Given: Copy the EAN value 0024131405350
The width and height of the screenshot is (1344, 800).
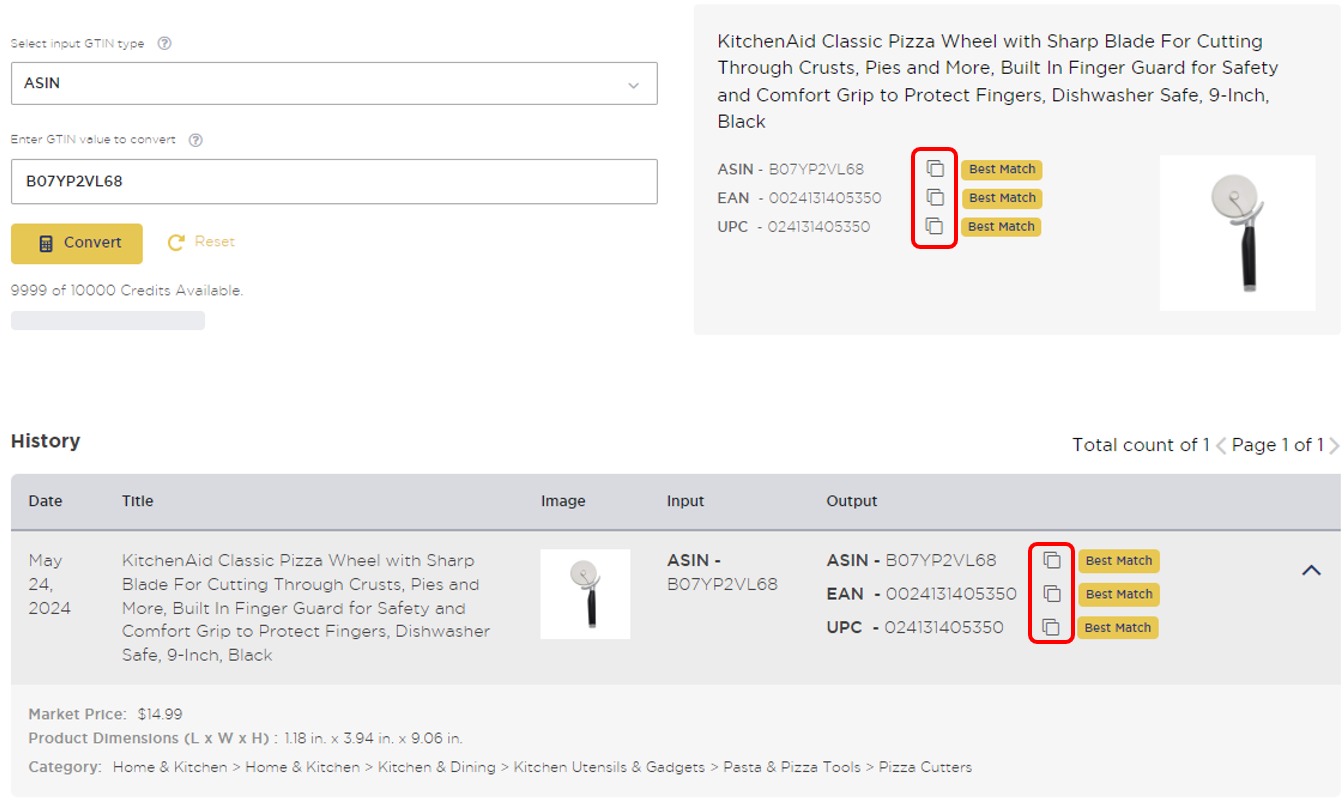Looking at the screenshot, I should (x=934, y=198).
